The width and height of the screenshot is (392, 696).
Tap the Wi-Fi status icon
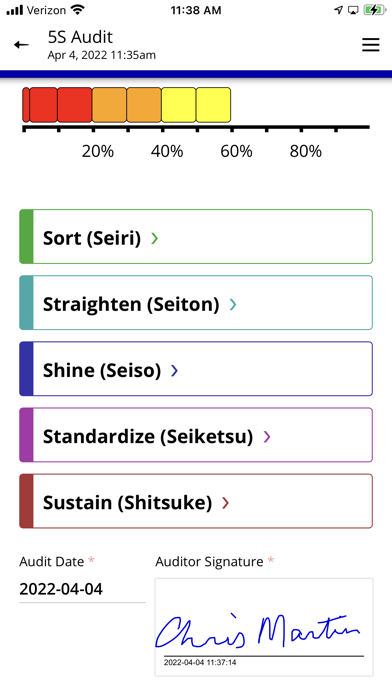(x=79, y=10)
